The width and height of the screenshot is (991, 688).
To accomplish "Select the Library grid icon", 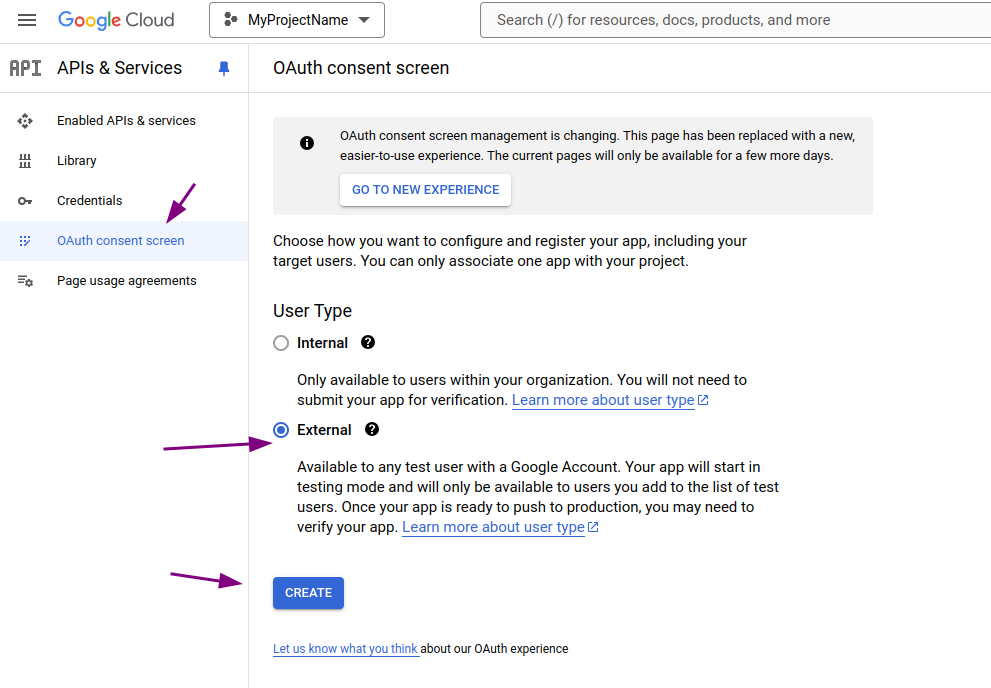I will tap(24, 160).
